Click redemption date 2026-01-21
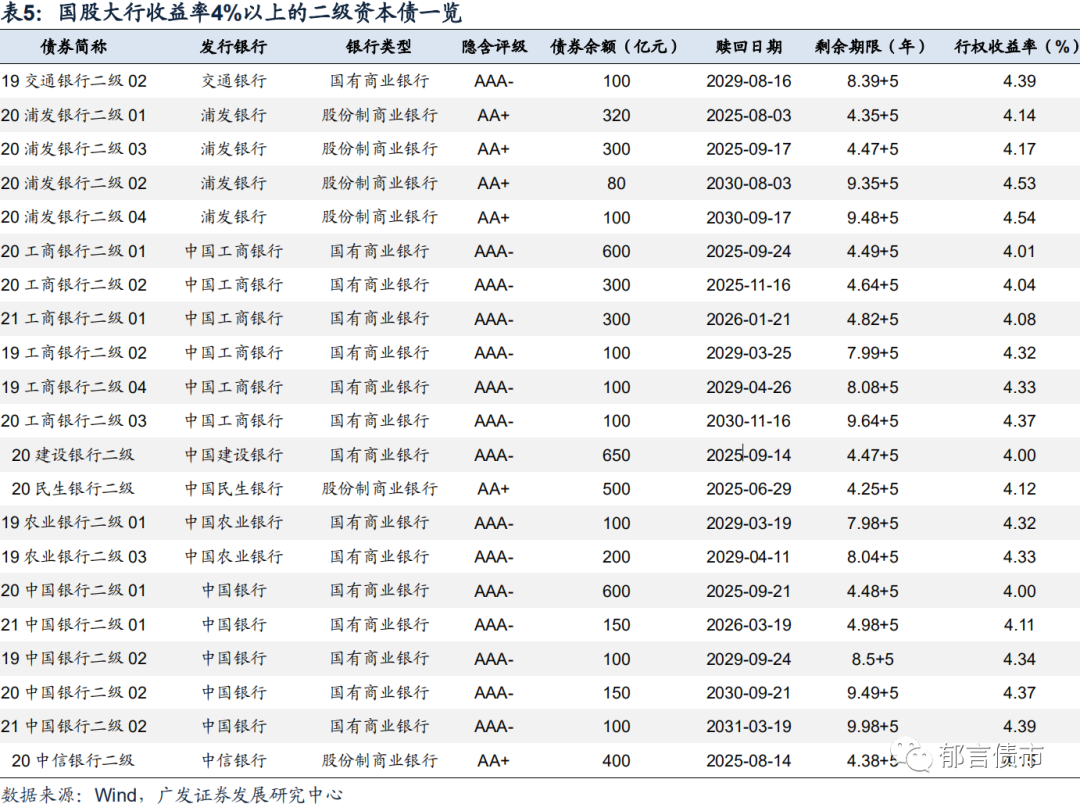This screenshot has width=1080, height=804. point(749,319)
